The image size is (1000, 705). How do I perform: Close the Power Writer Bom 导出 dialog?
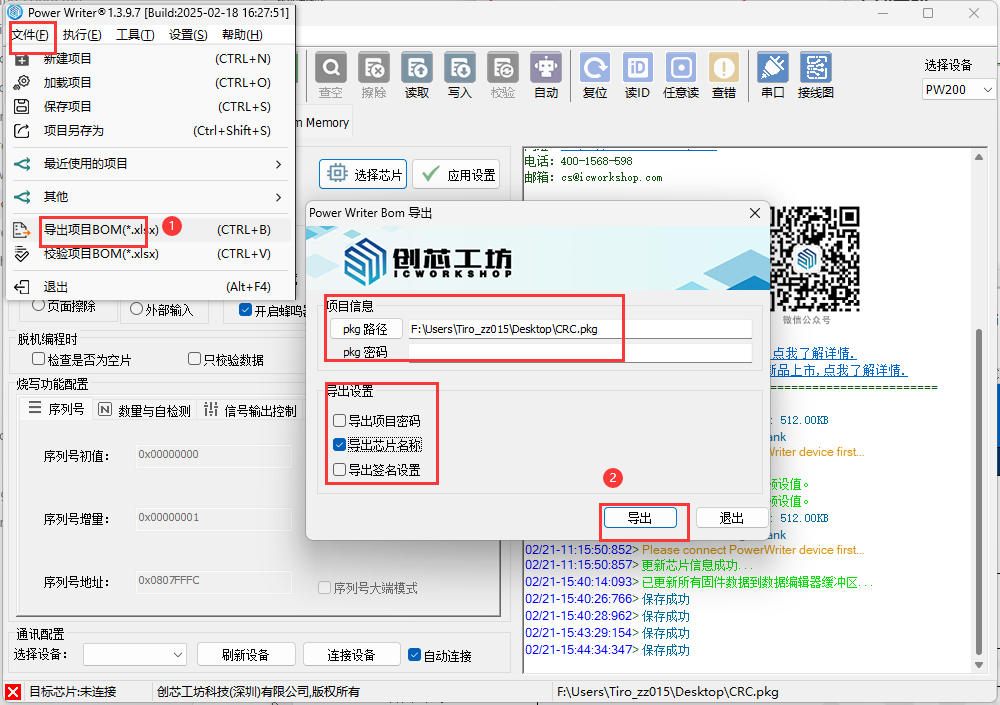(x=754, y=213)
